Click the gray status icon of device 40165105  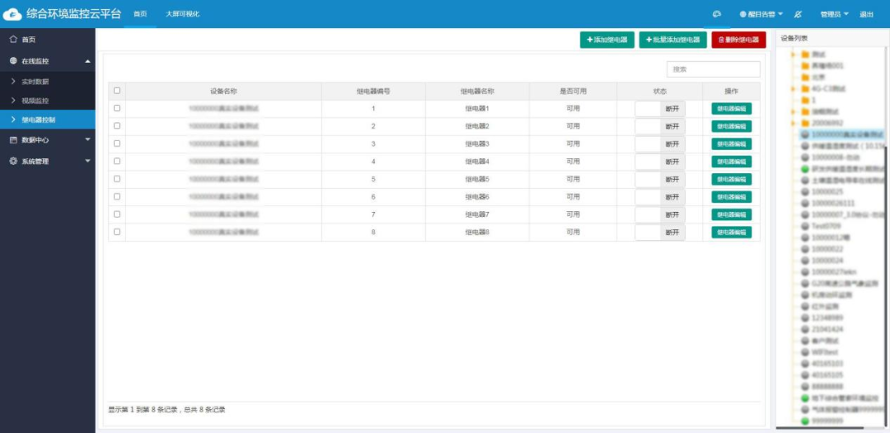[x=804, y=375]
